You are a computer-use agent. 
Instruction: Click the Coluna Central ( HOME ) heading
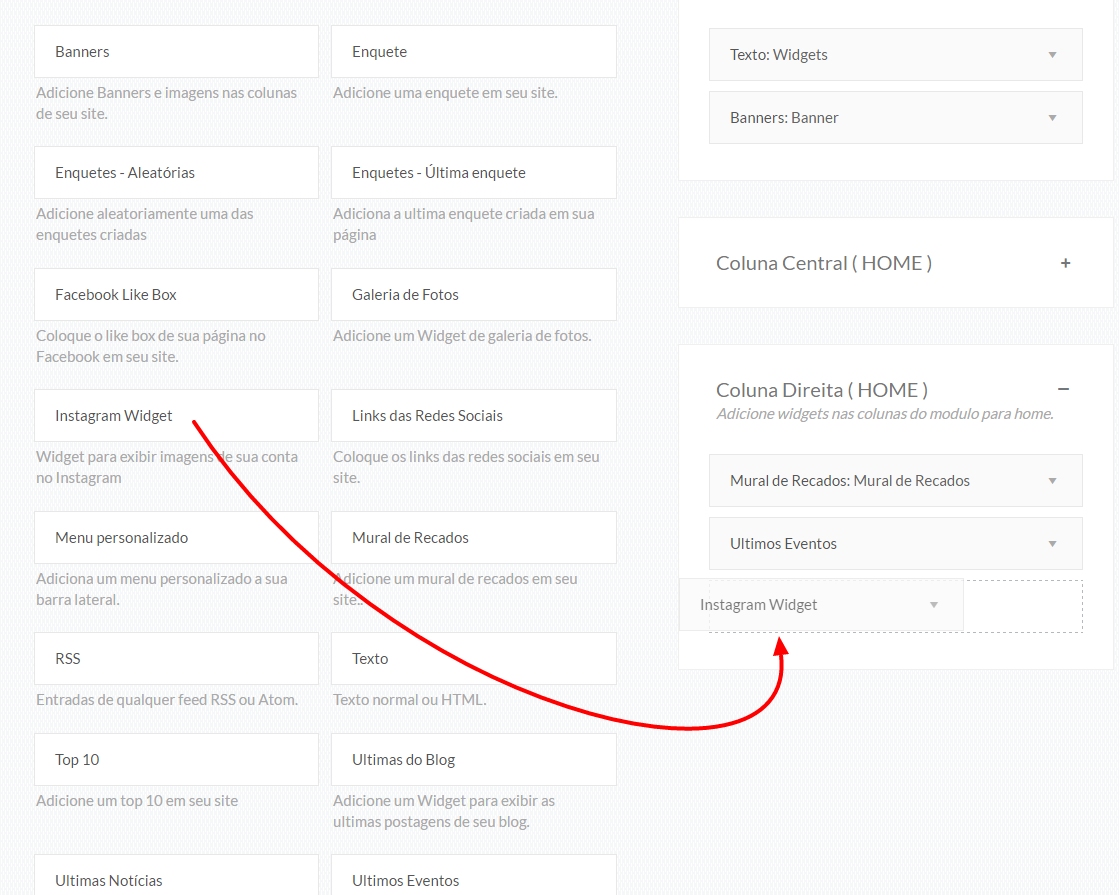click(x=824, y=263)
